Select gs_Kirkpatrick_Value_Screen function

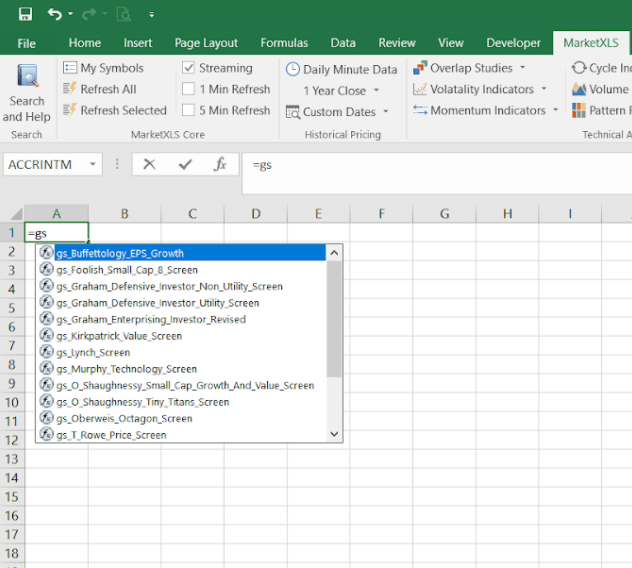(181, 335)
